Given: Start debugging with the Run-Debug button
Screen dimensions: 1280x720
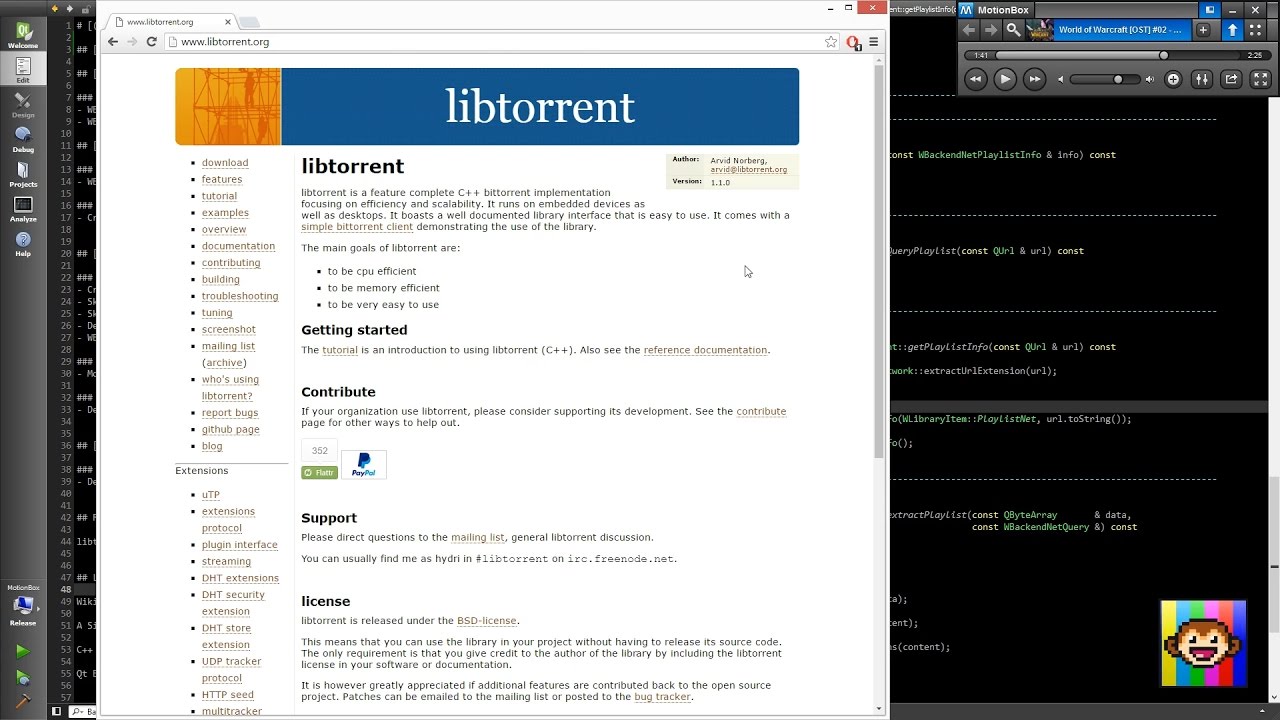Looking at the screenshot, I should [x=23, y=678].
